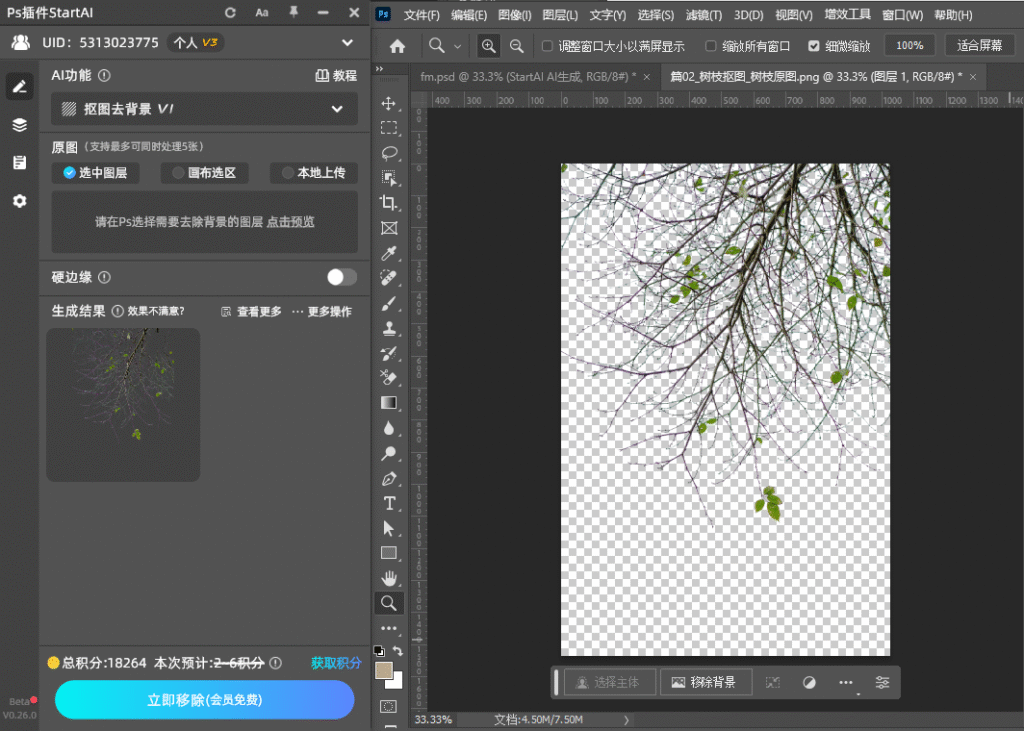Select the 选中图层 radio option
This screenshot has height=731, width=1024.
click(x=95, y=173)
